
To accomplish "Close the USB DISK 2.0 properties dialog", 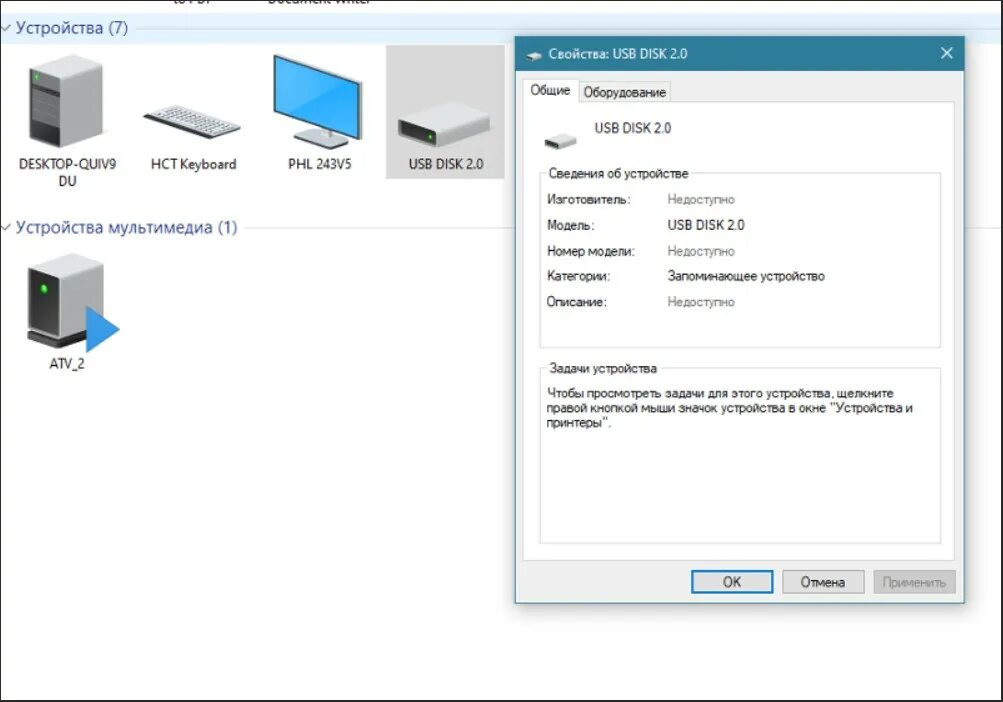I will [x=947, y=53].
